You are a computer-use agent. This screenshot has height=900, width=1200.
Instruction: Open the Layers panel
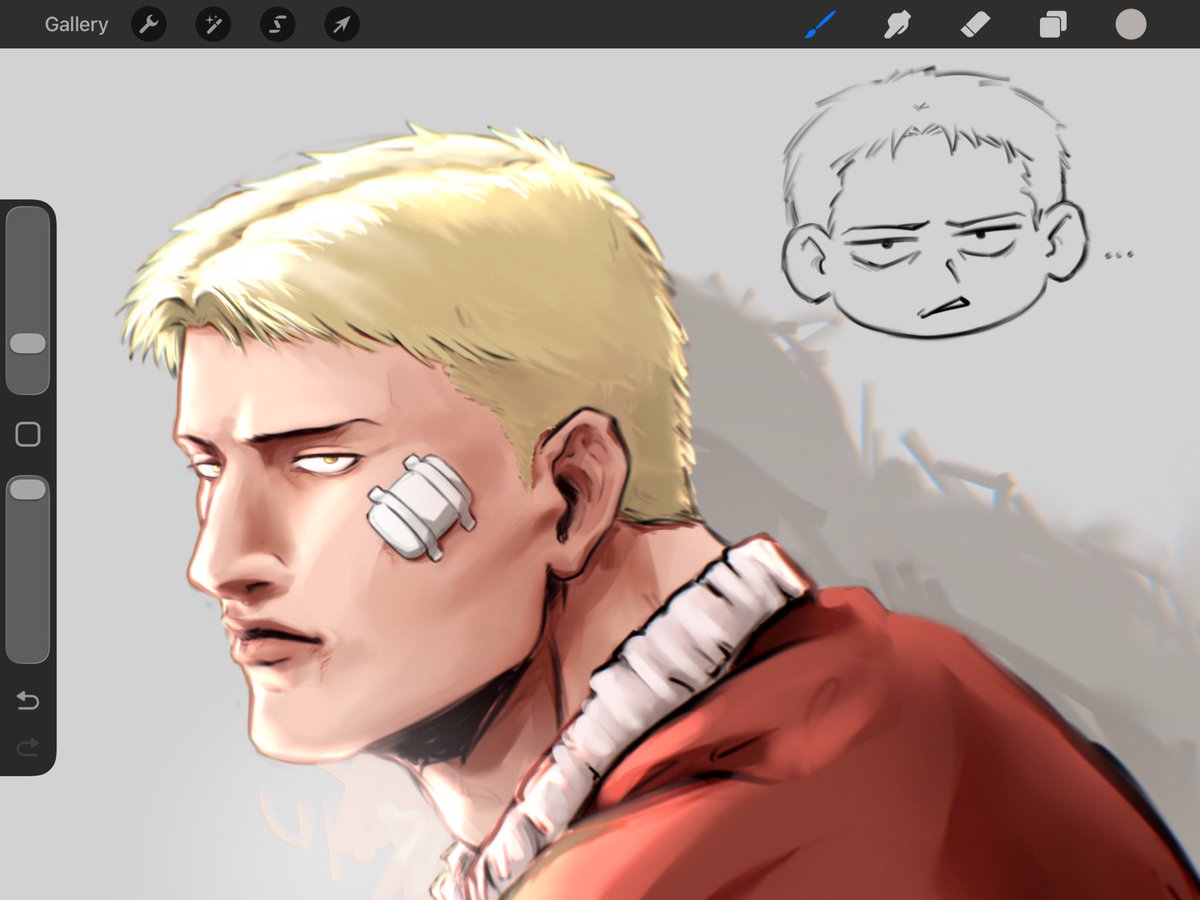[1053, 25]
